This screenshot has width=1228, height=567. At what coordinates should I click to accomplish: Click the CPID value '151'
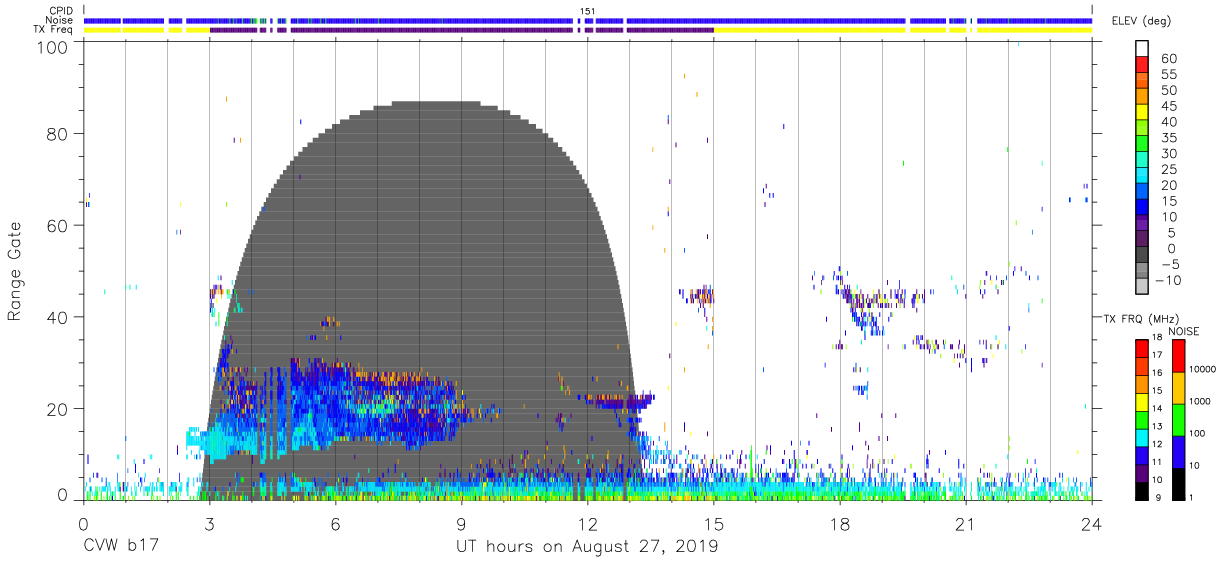[587, 11]
